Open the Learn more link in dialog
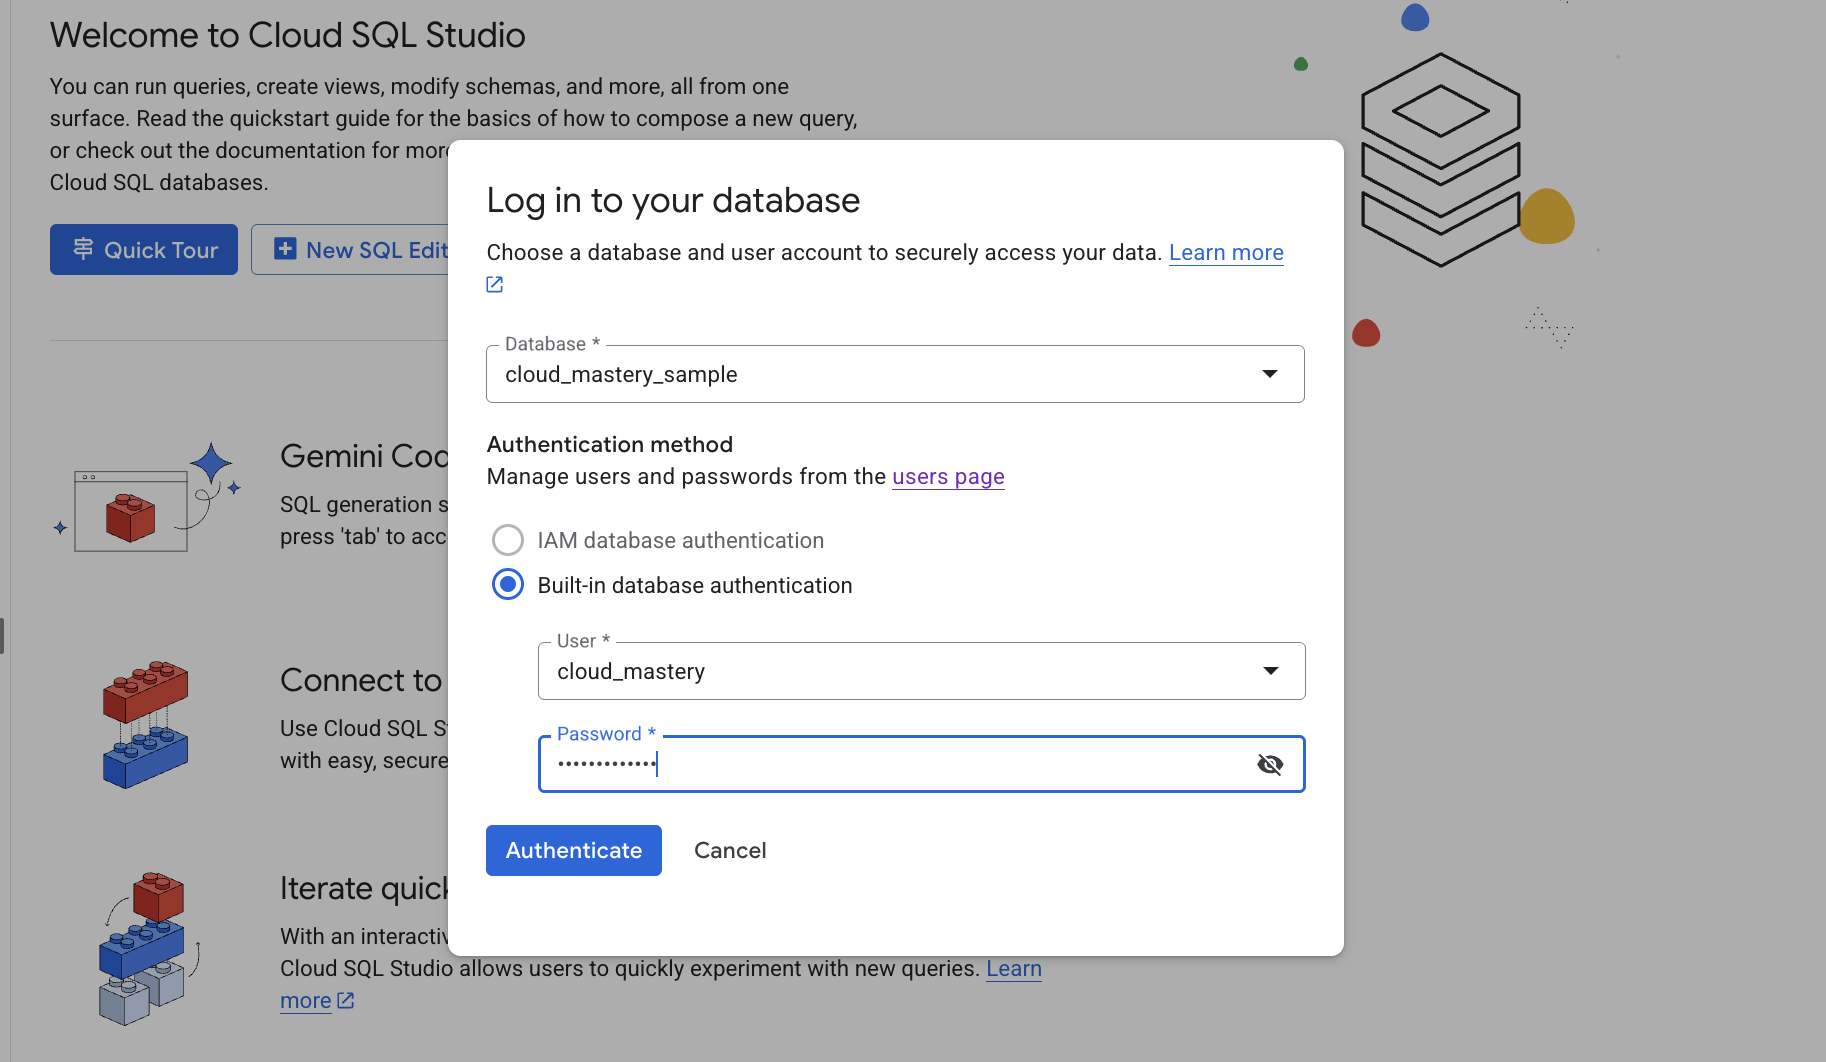The height and width of the screenshot is (1062, 1826). (1226, 252)
